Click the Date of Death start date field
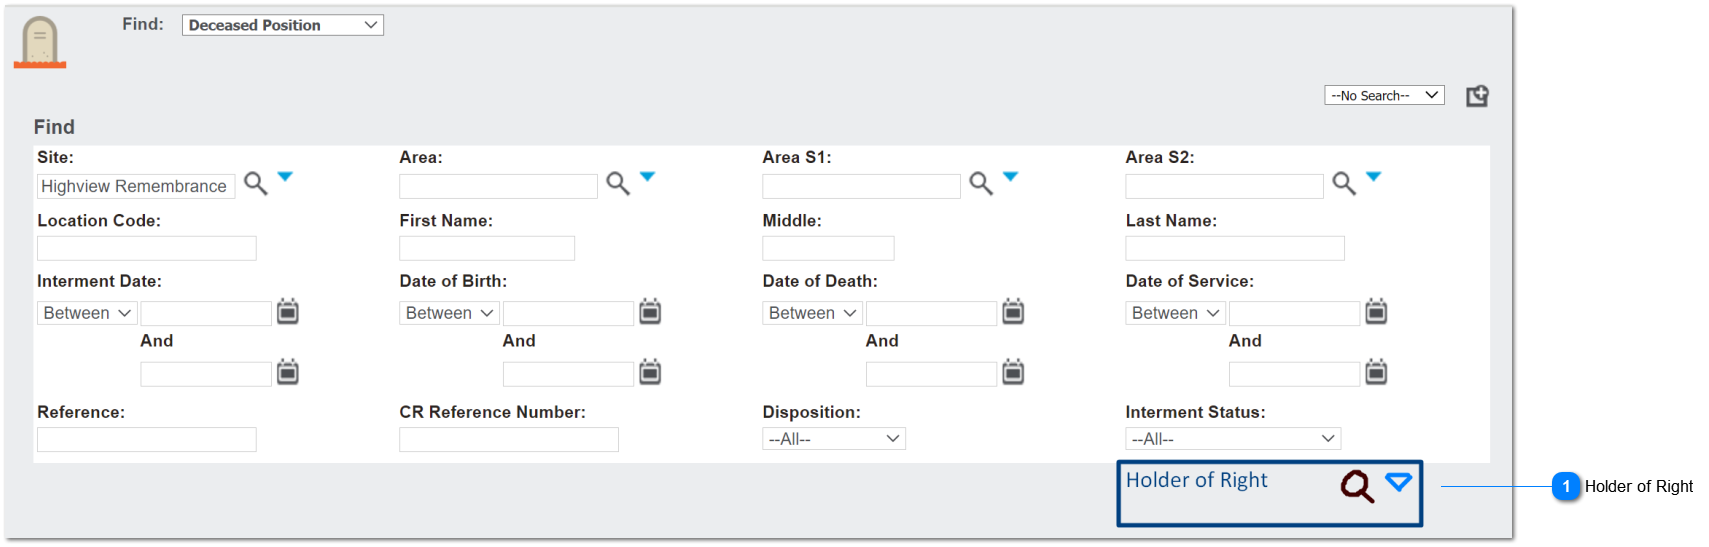The height and width of the screenshot is (547, 1709). (931, 313)
